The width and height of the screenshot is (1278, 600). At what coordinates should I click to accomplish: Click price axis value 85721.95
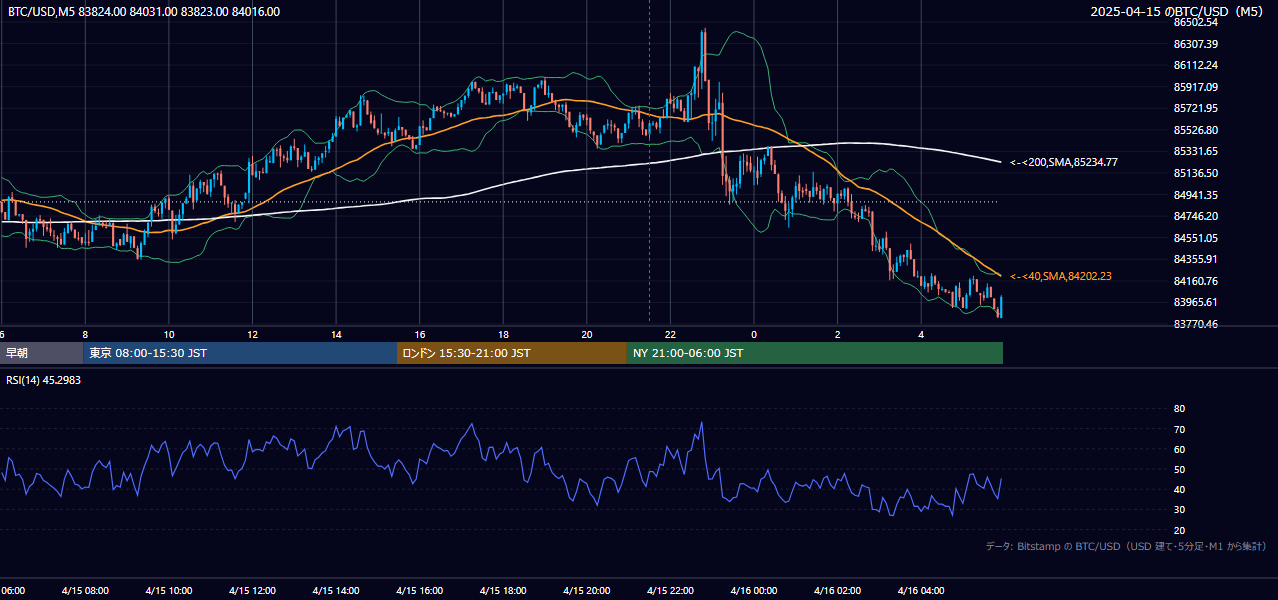pyautogui.click(x=1195, y=108)
